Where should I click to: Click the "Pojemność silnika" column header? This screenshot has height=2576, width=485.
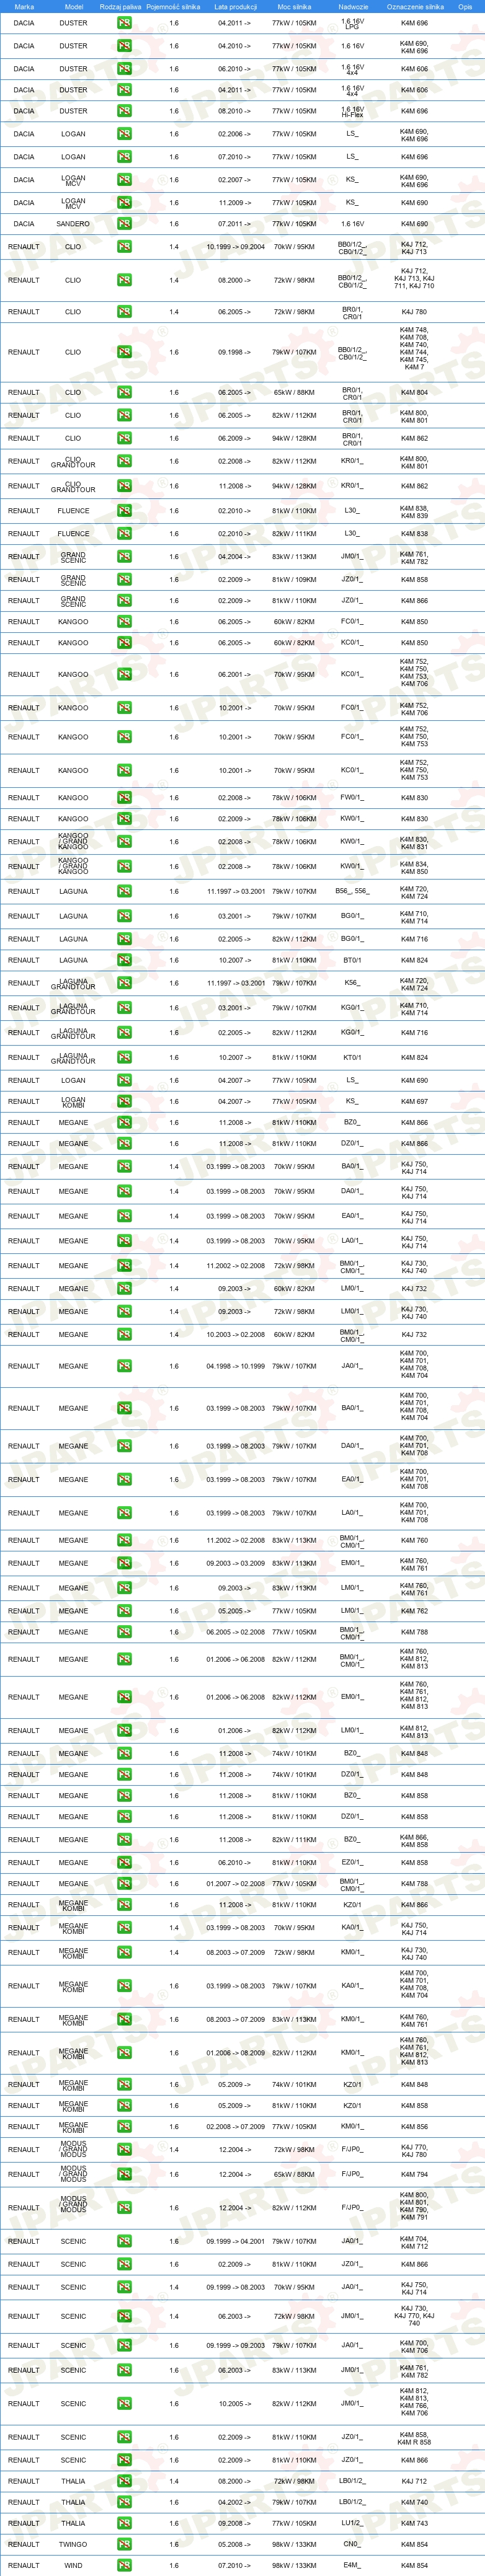[x=173, y=6]
